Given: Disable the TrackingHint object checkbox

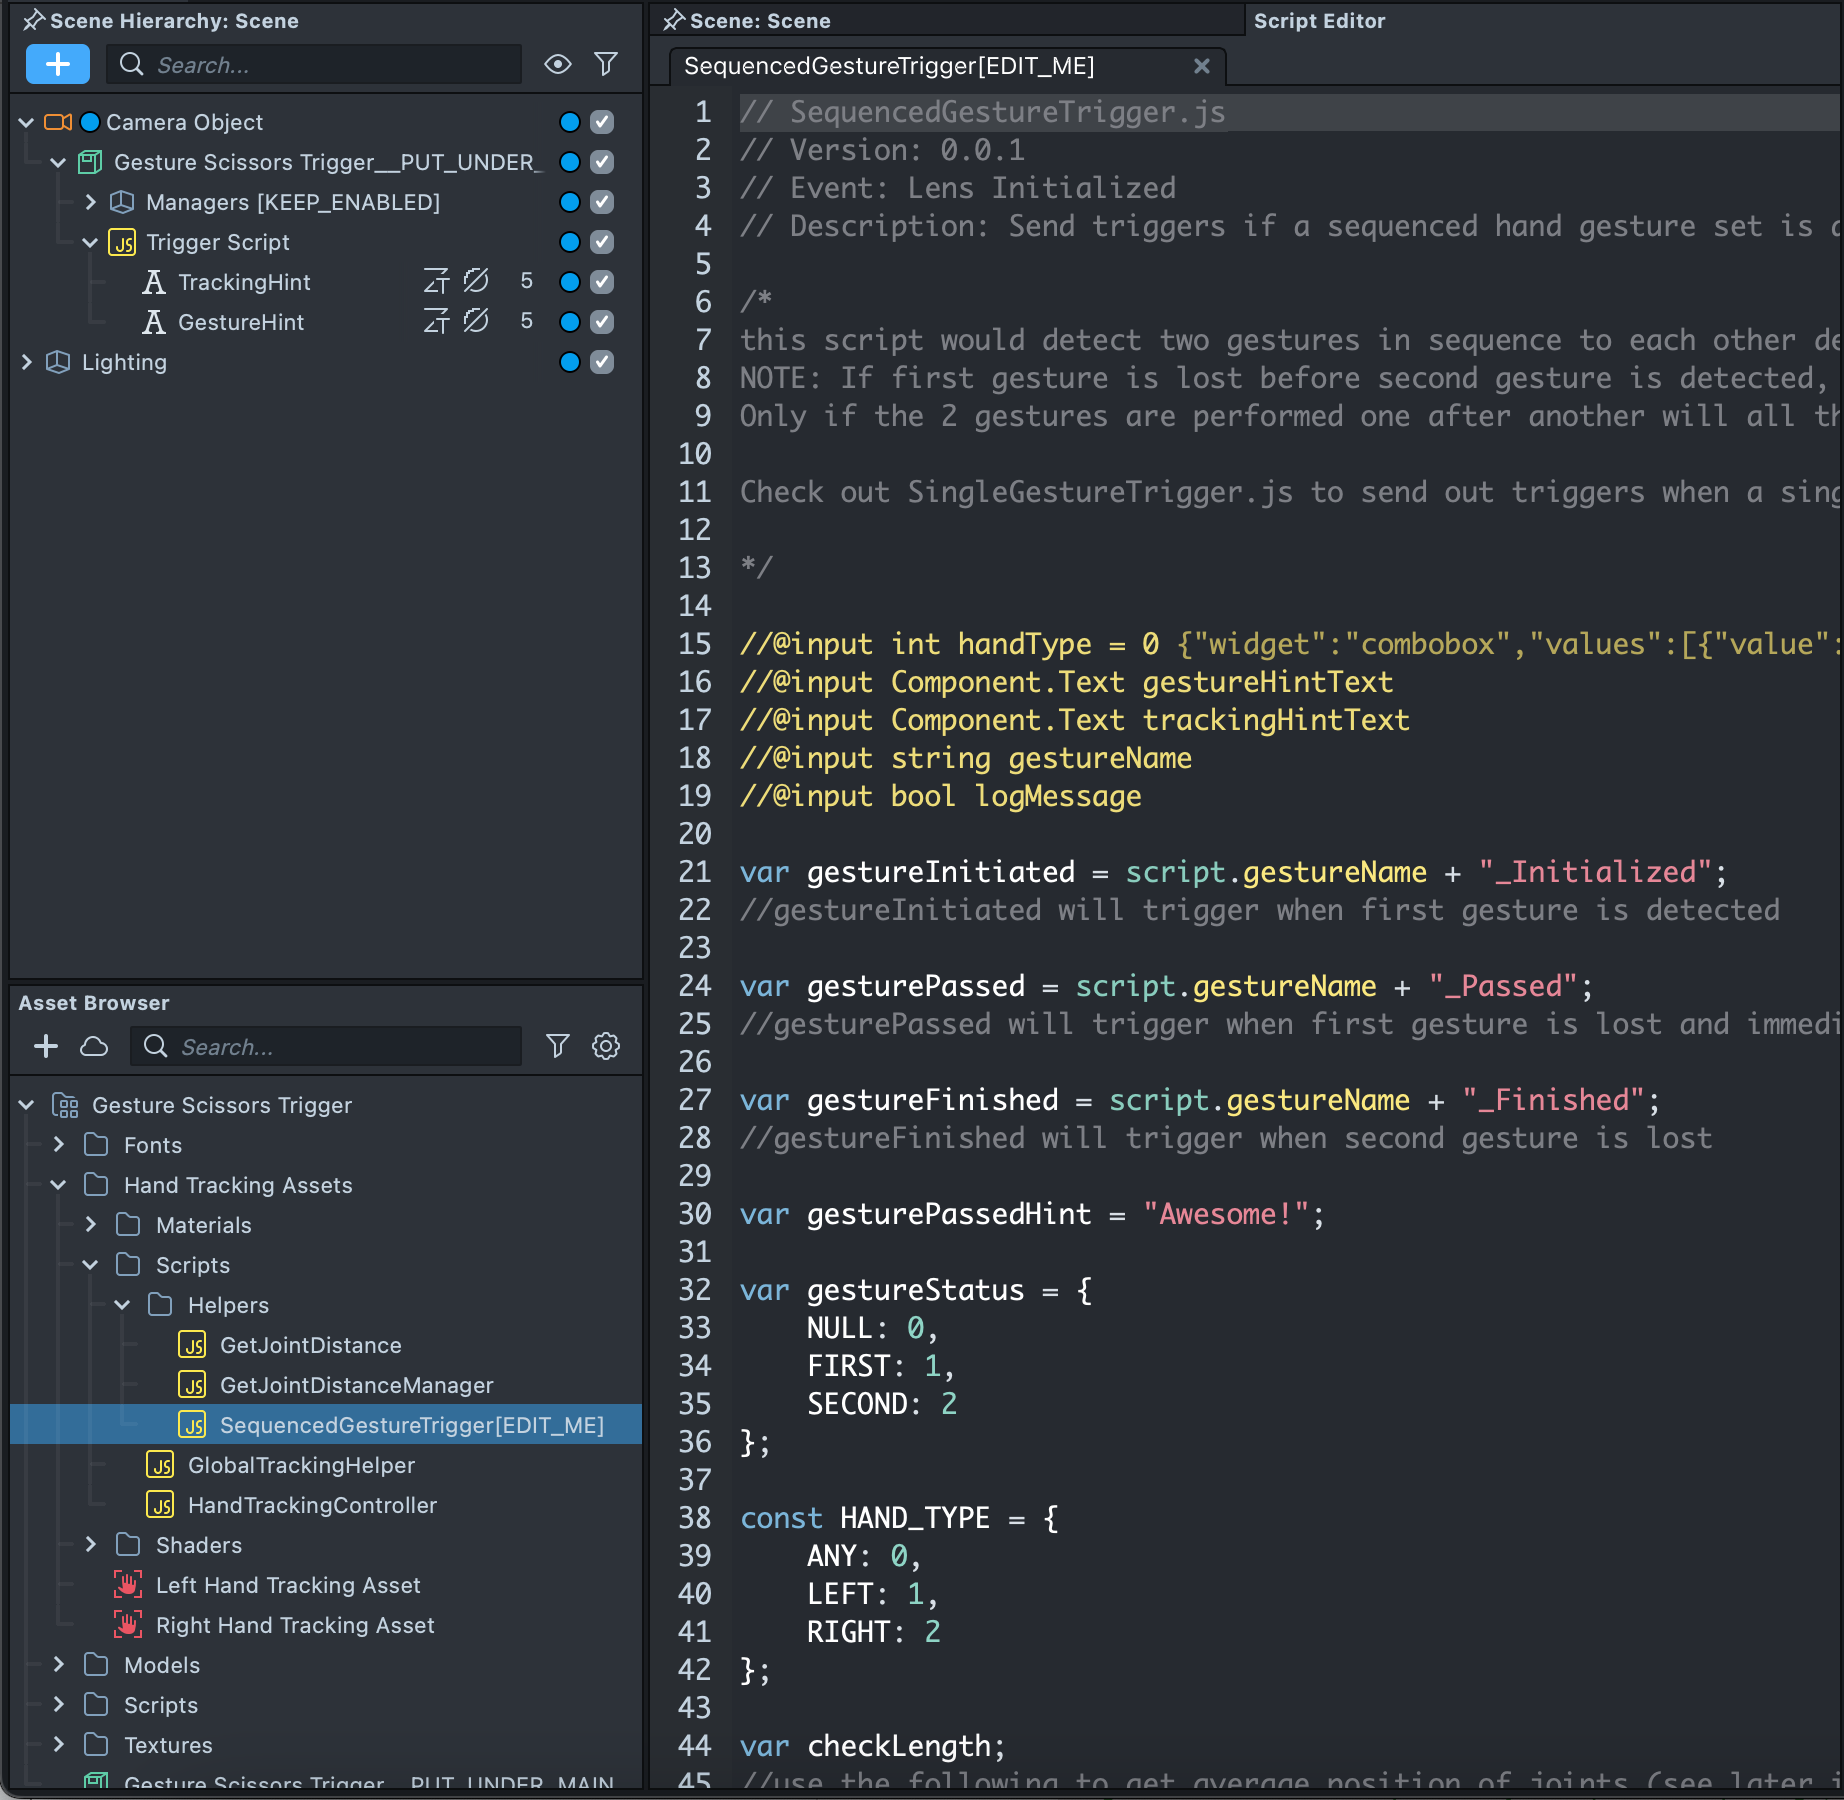Looking at the screenshot, I should tap(602, 282).
